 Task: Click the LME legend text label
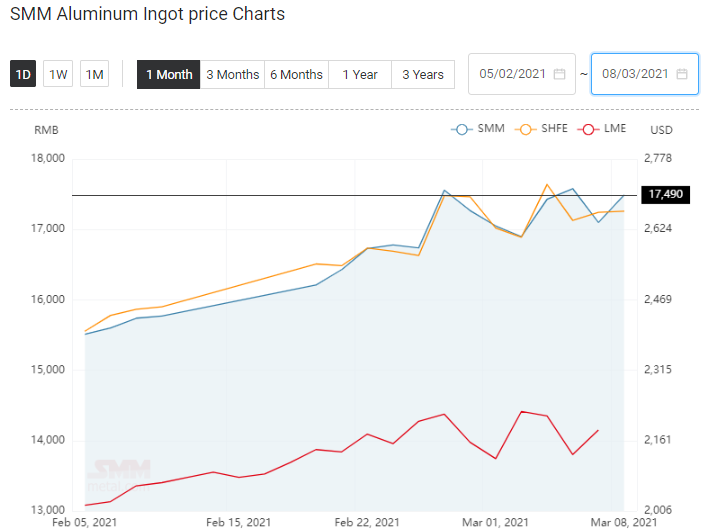615,128
